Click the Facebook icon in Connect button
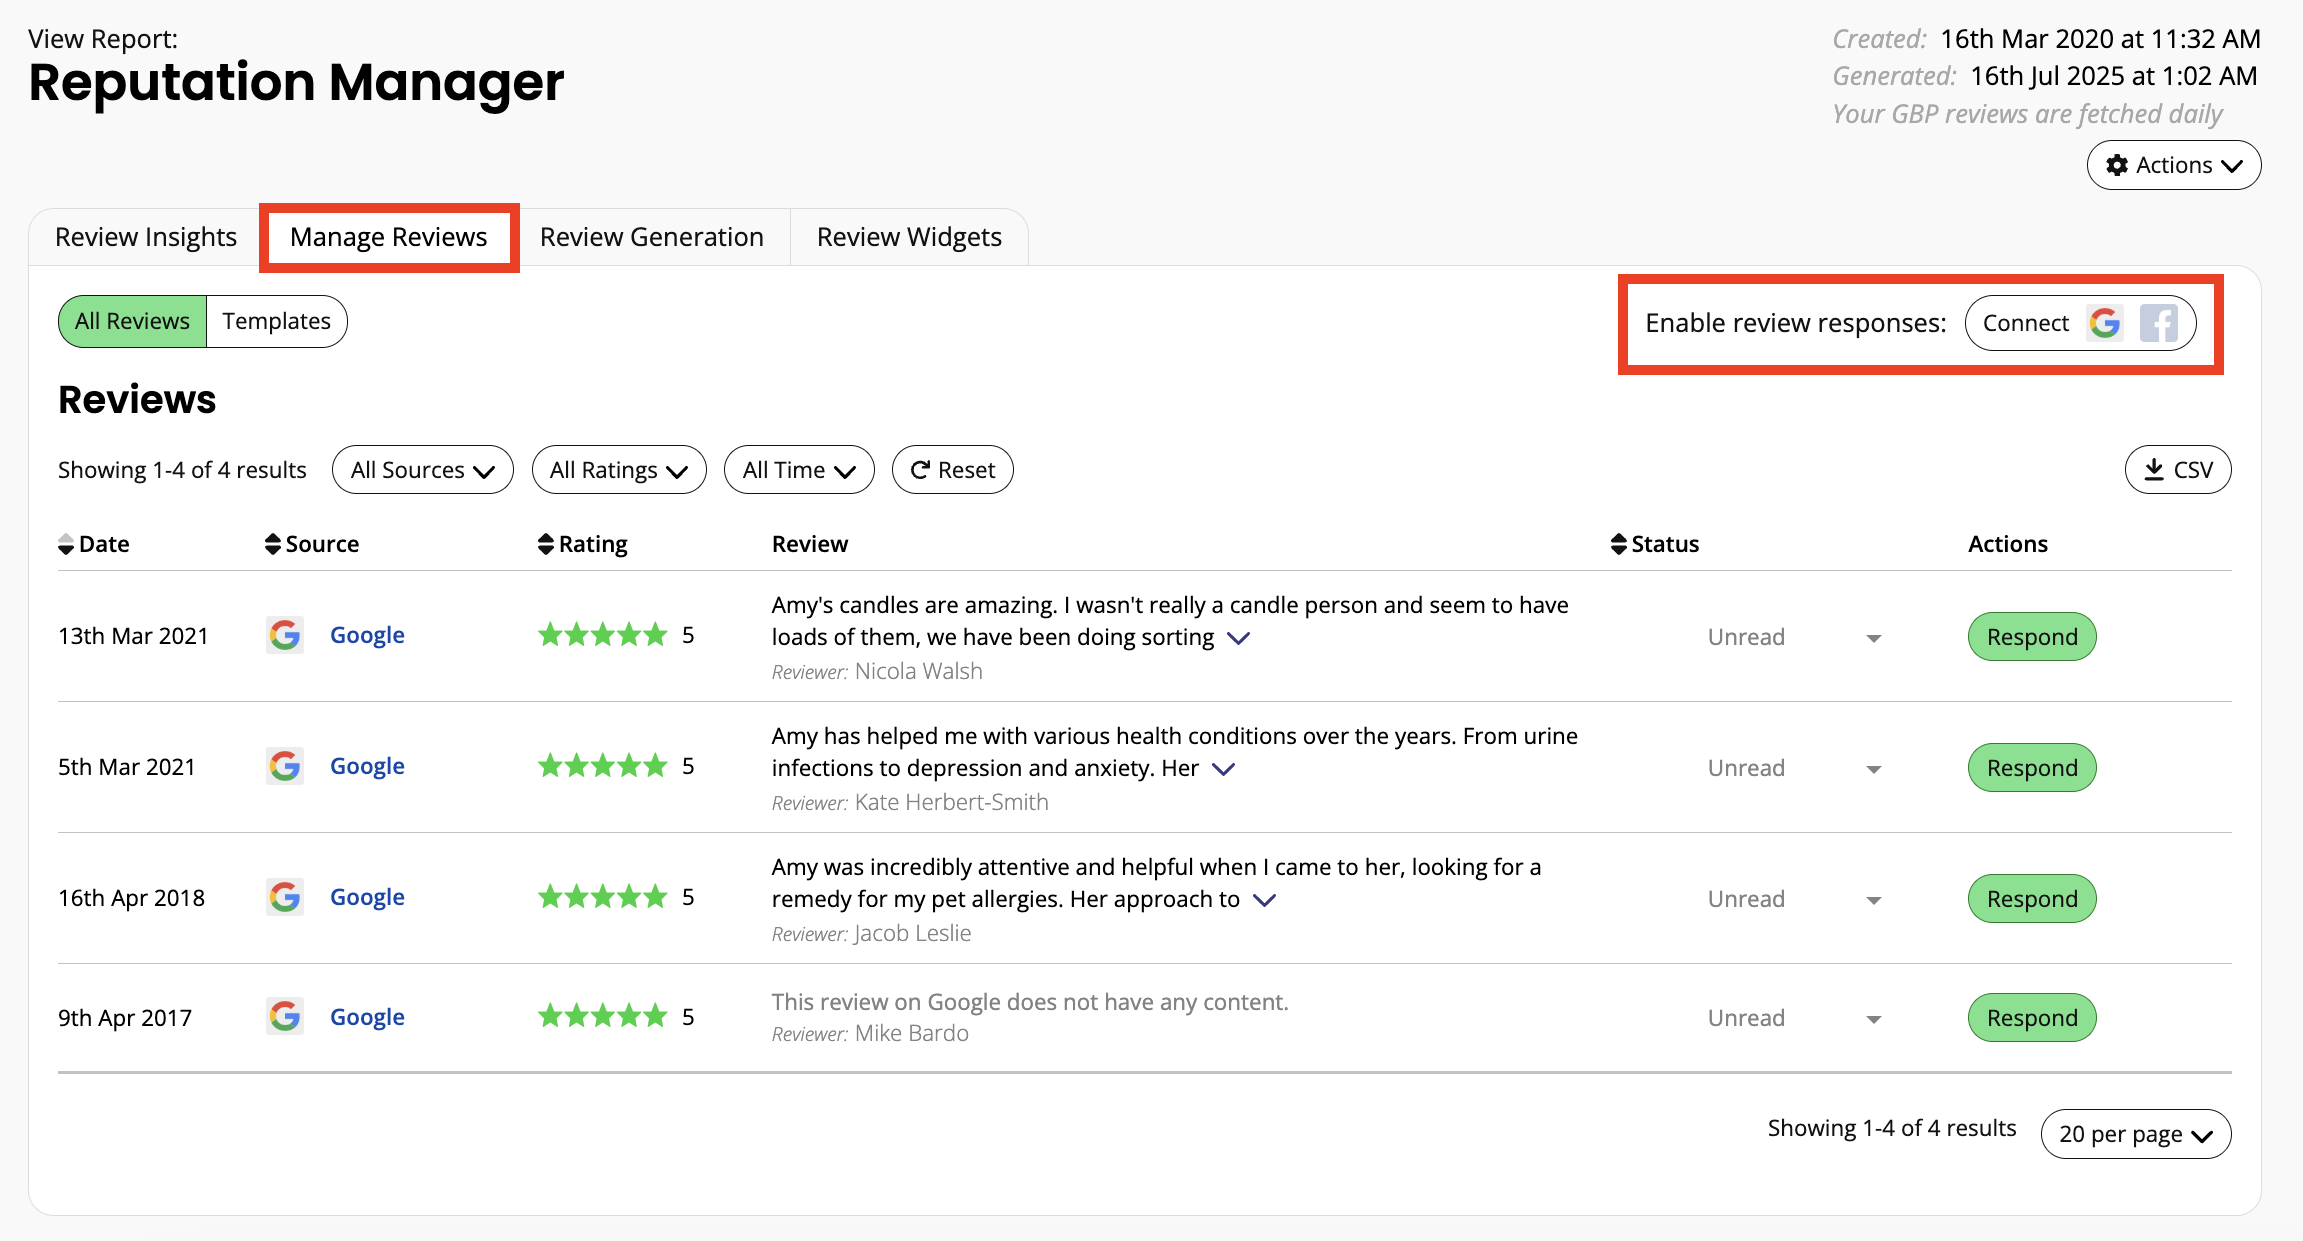 [2158, 323]
